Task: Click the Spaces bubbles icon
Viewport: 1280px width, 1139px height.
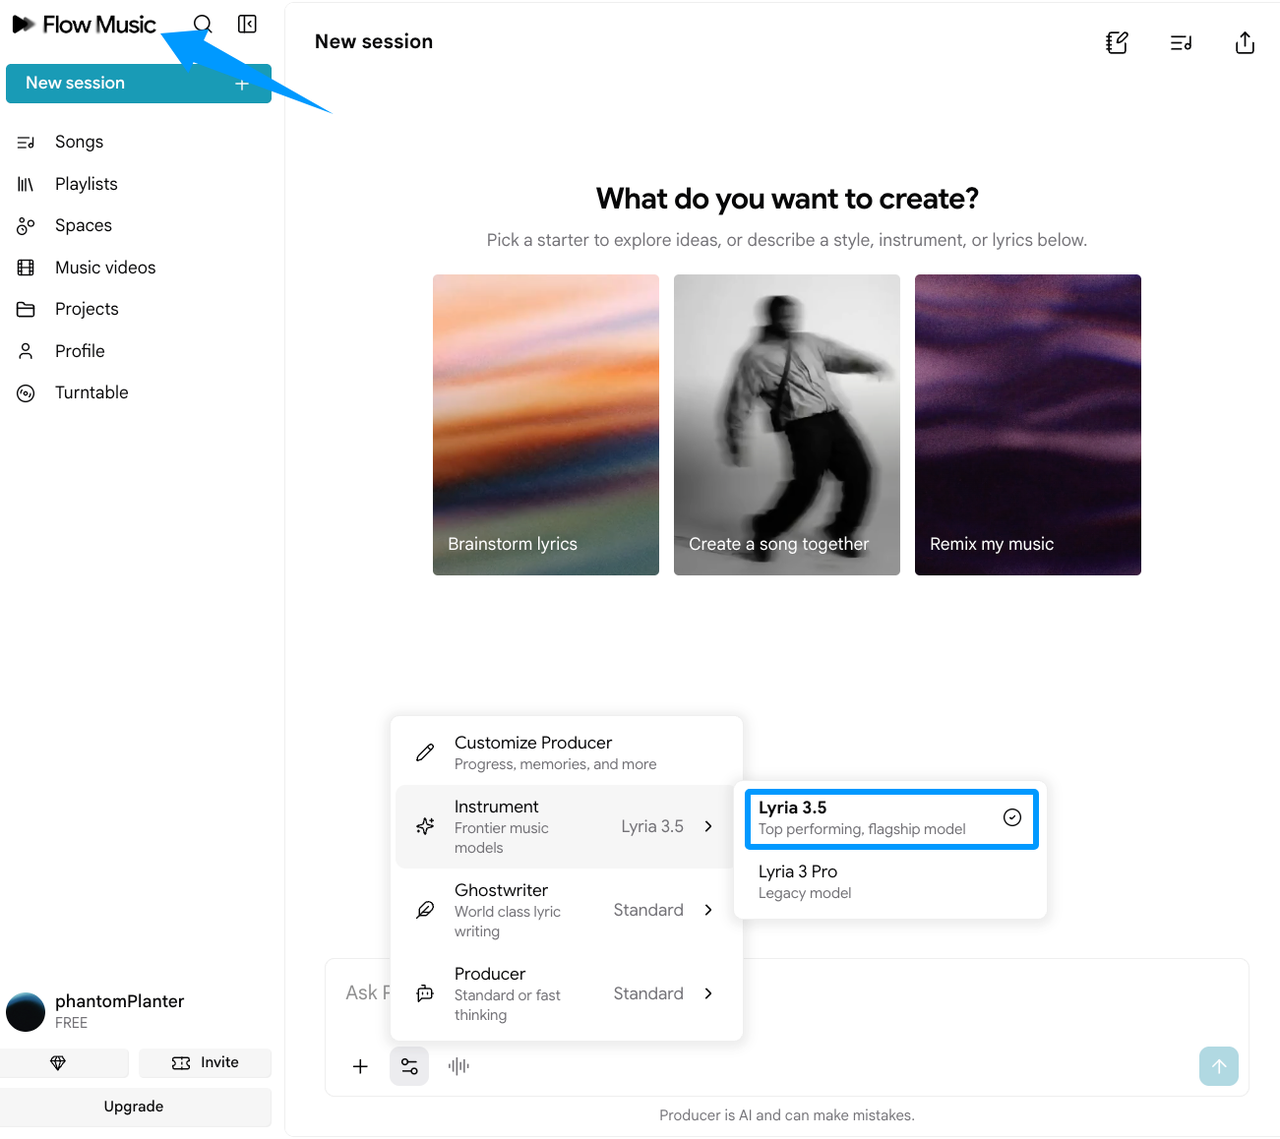Action: coord(26,226)
